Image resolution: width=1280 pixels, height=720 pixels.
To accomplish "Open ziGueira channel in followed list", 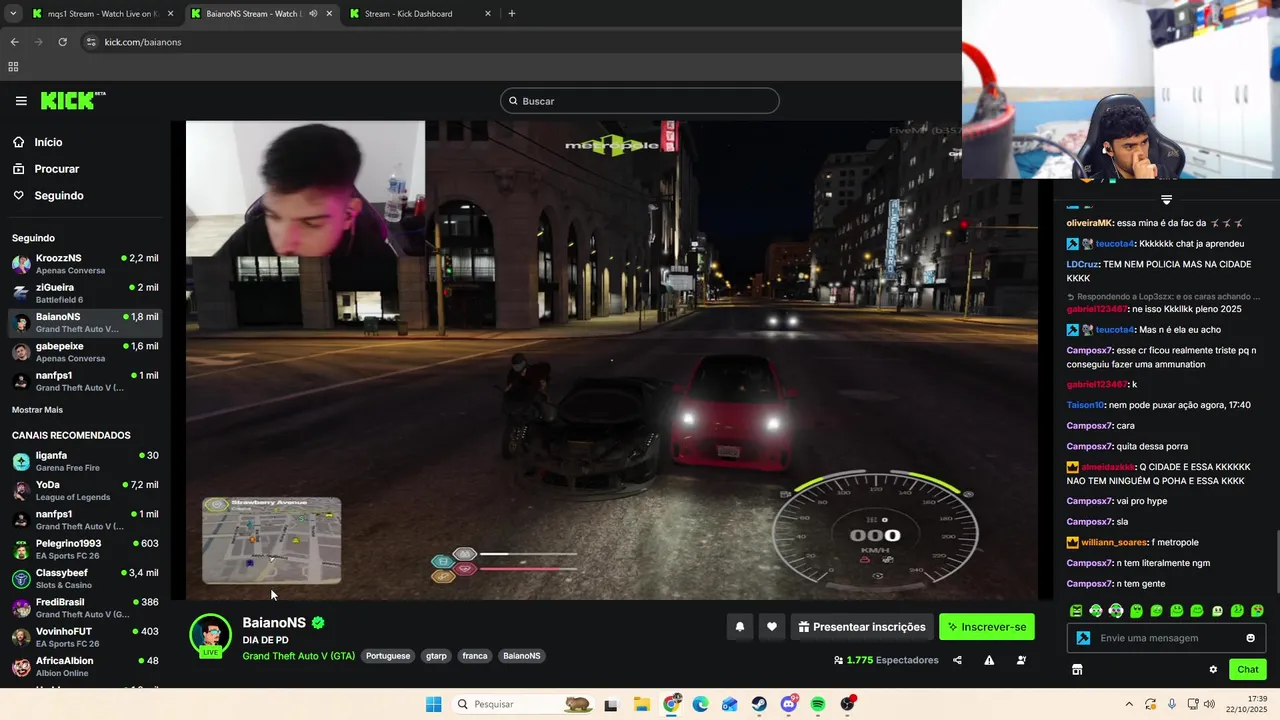I will pos(85,293).
